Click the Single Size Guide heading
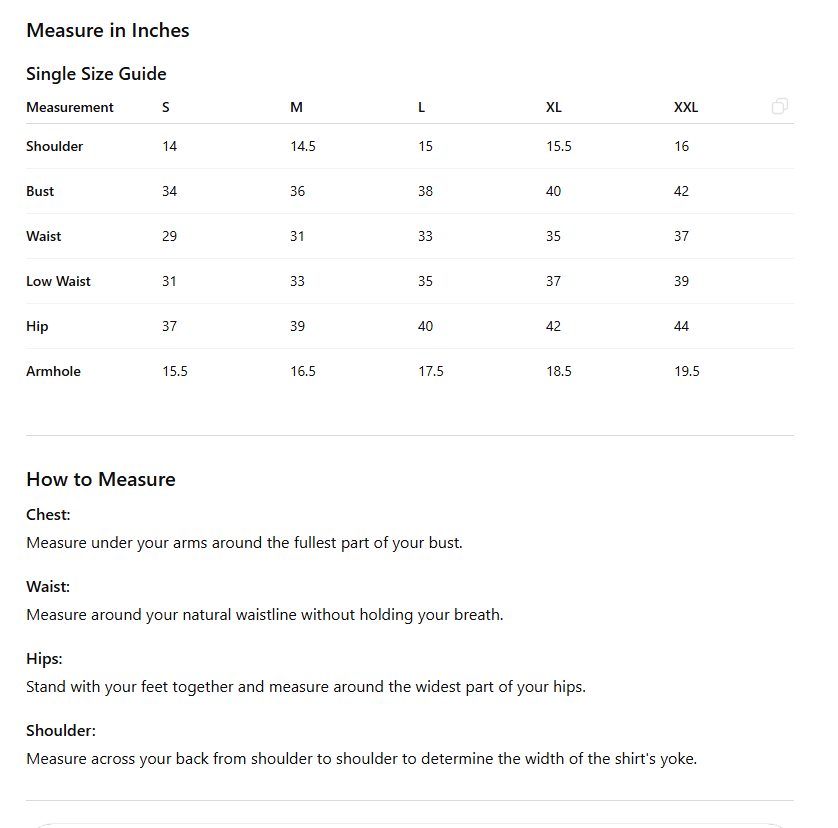Screen dimensions: 838x828 tap(96, 74)
